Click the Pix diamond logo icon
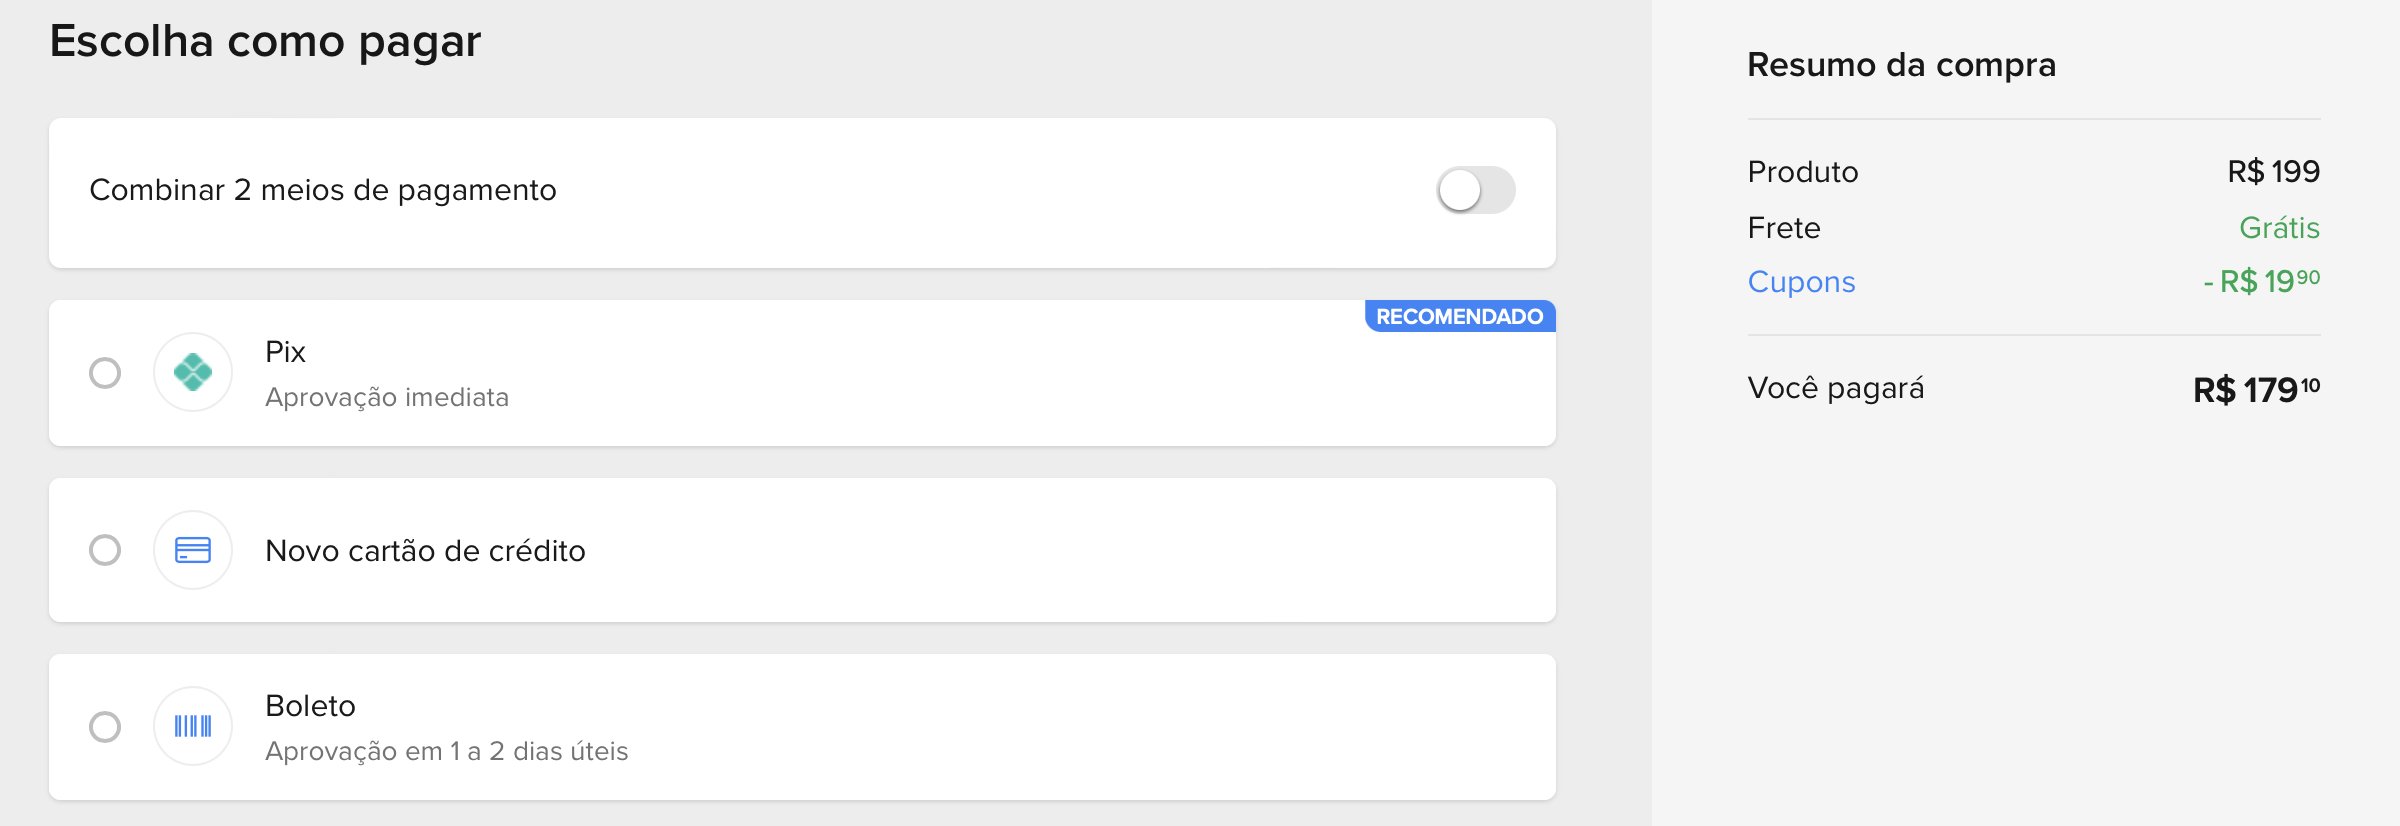This screenshot has width=2400, height=826. [193, 372]
